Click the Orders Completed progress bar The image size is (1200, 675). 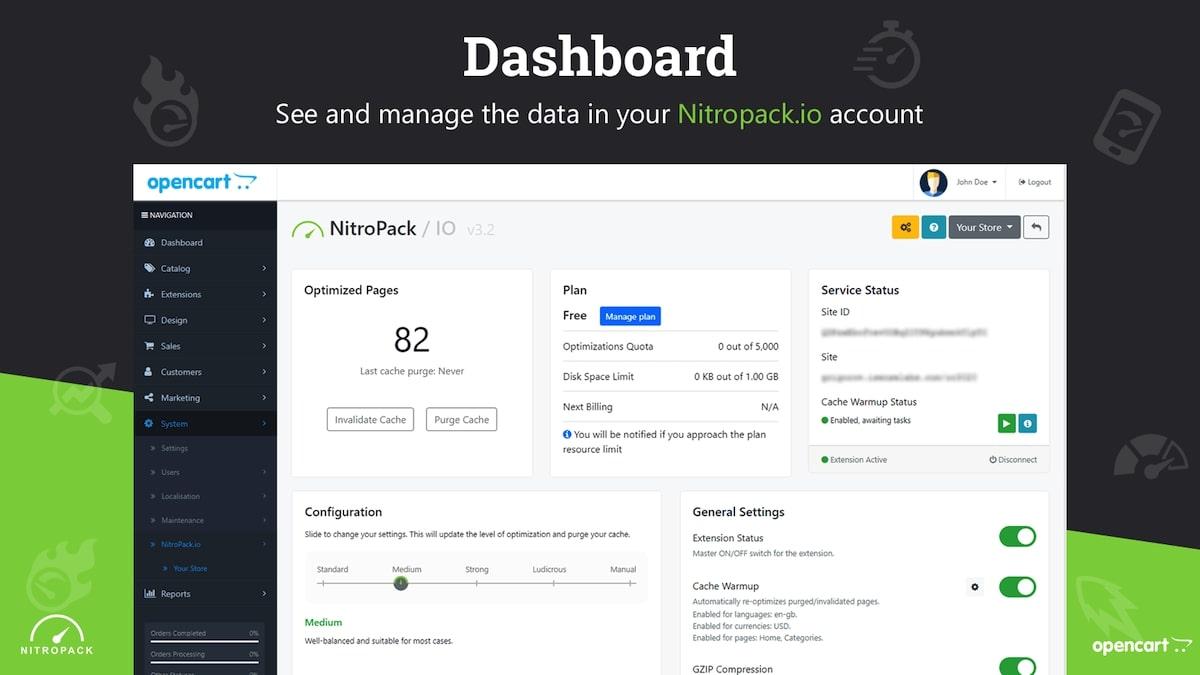(205, 640)
